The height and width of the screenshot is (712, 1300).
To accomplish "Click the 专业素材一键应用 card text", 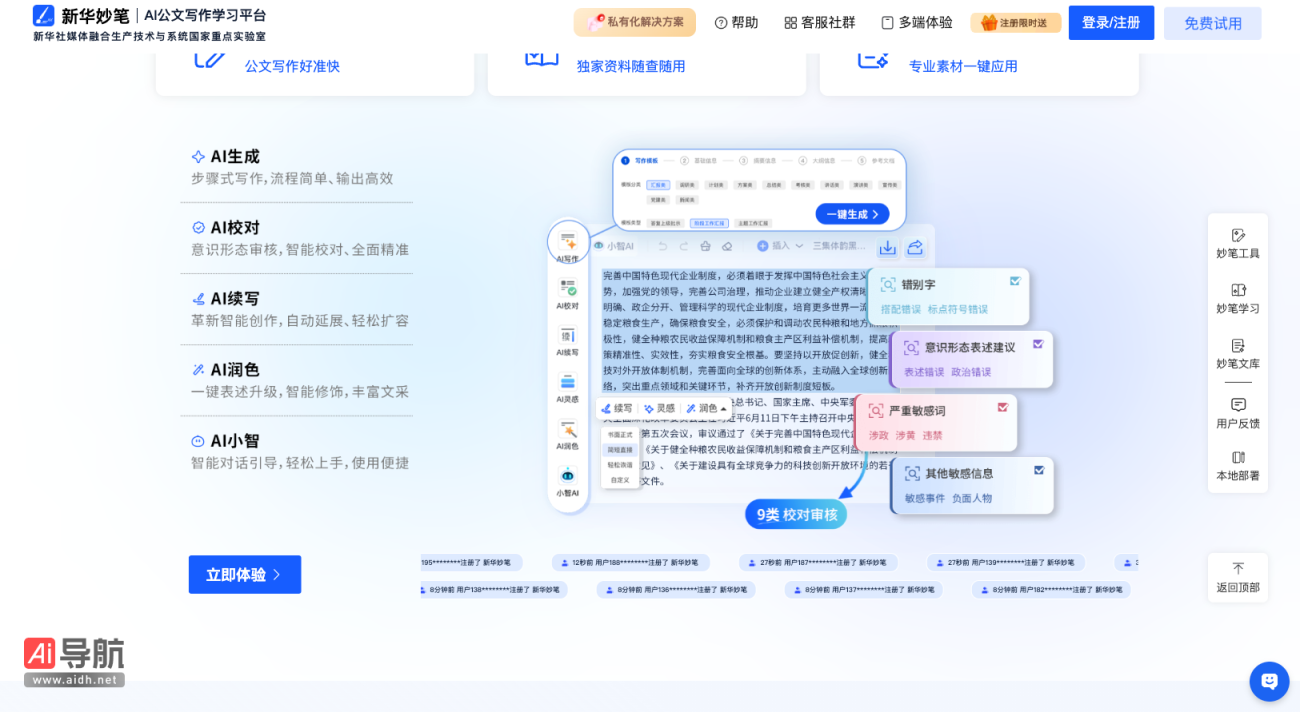I will click(963, 66).
